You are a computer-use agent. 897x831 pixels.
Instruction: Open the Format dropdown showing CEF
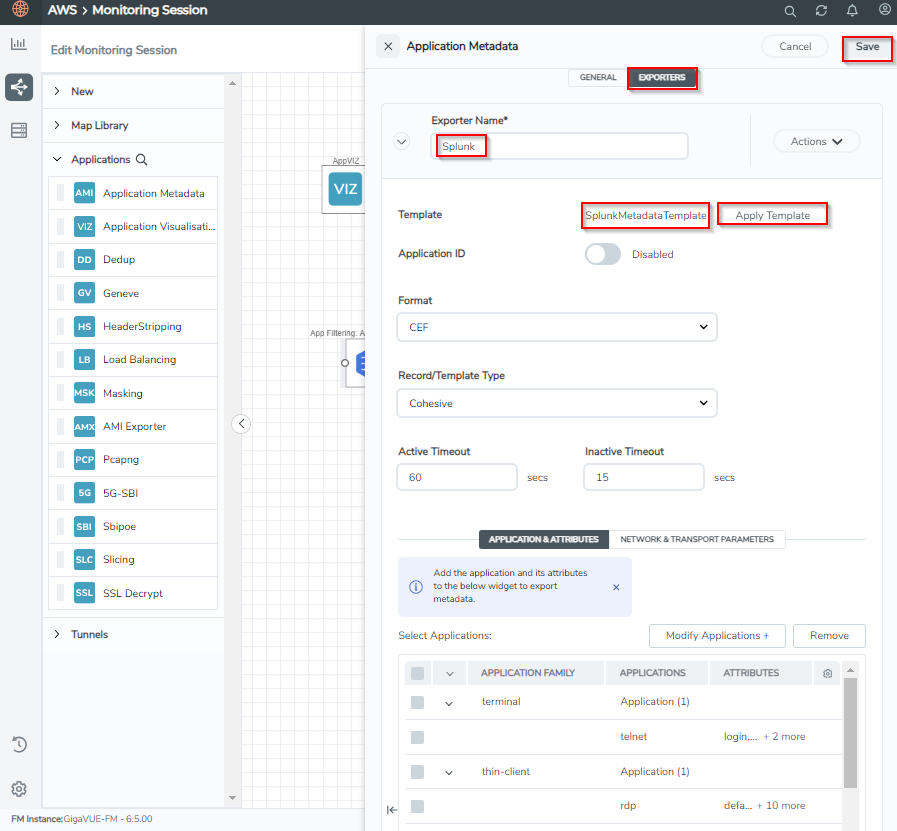[557, 327]
